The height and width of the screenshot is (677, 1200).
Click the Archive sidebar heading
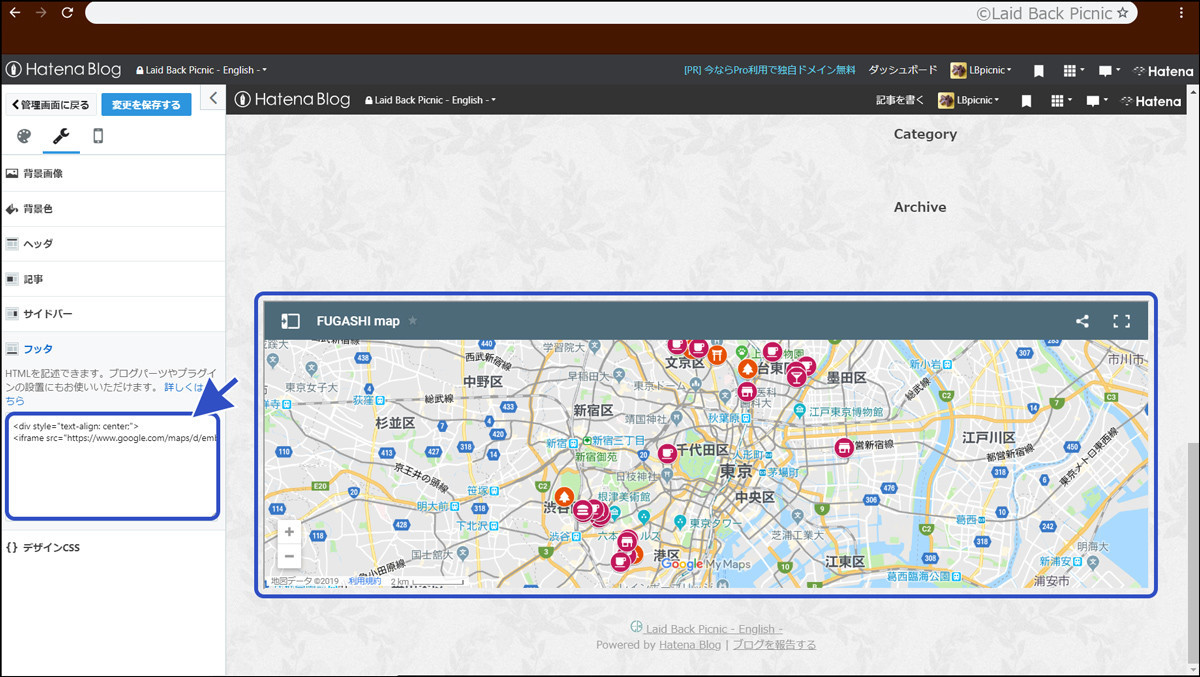(920, 207)
